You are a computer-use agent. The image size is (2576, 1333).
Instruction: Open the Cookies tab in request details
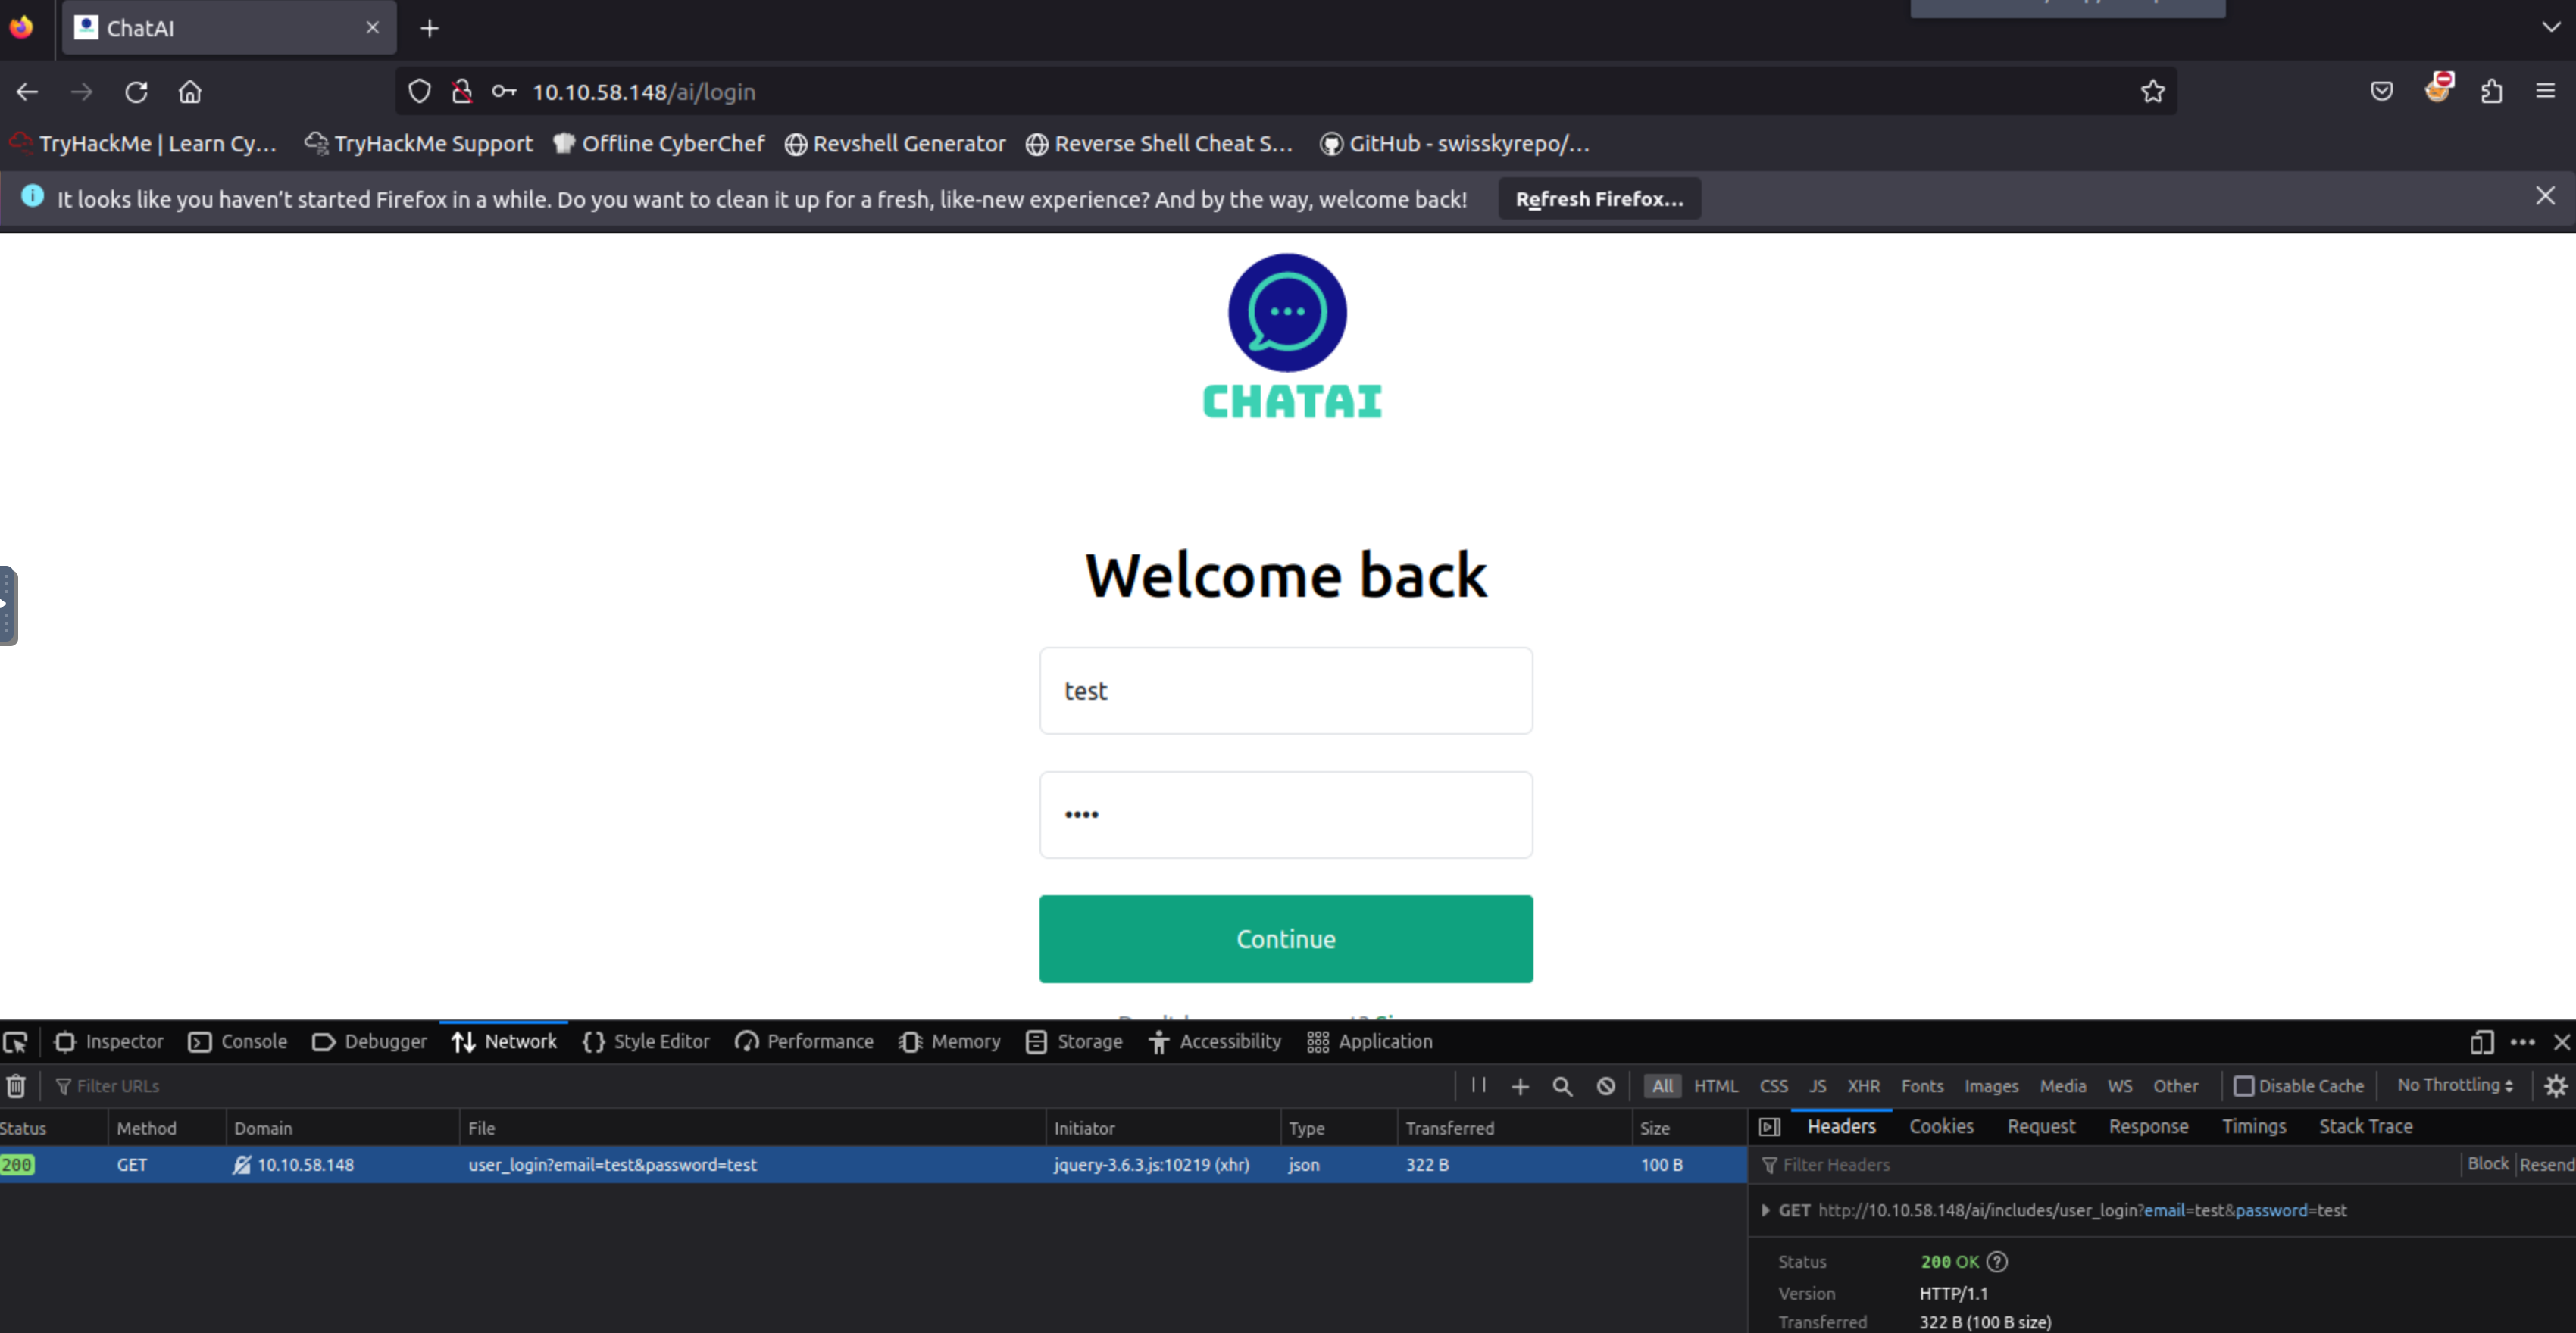pos(1941,1126)
